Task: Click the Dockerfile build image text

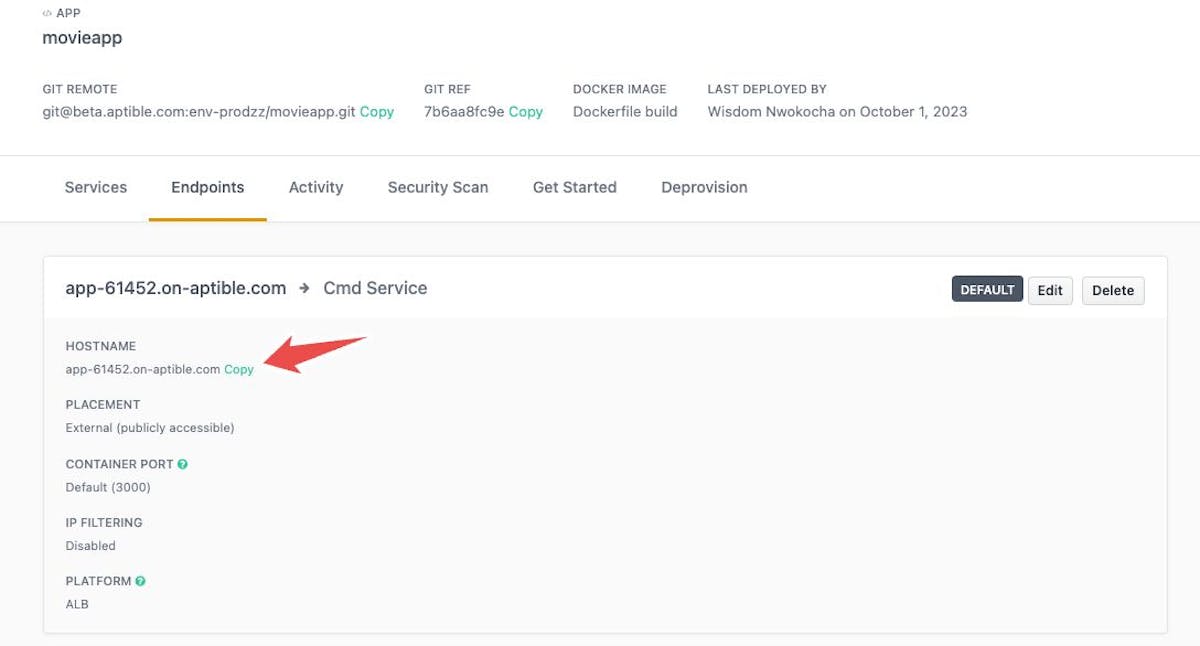Action: pyautogui.click(x=625, y=112)
